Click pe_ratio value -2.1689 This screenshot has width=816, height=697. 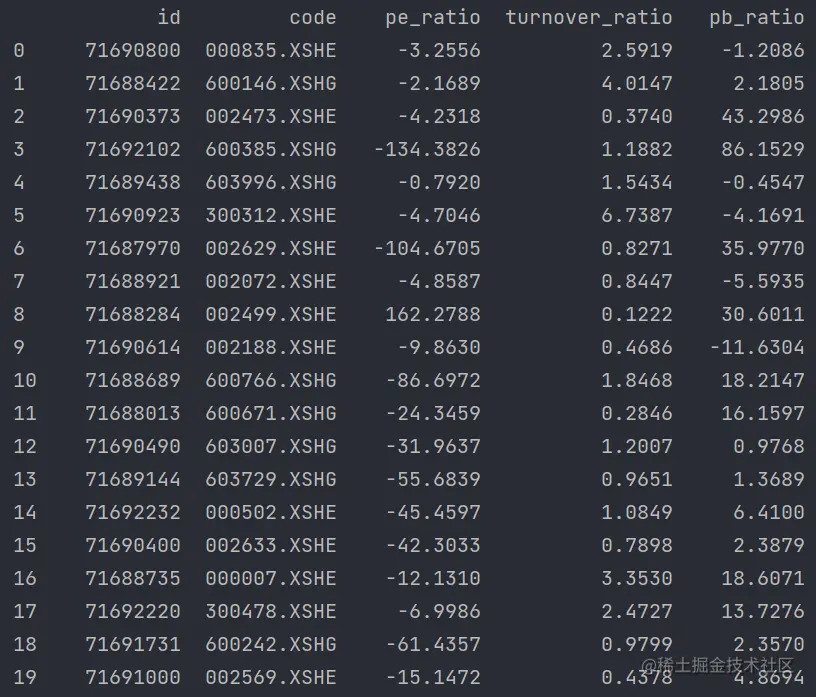coord(439,83)
